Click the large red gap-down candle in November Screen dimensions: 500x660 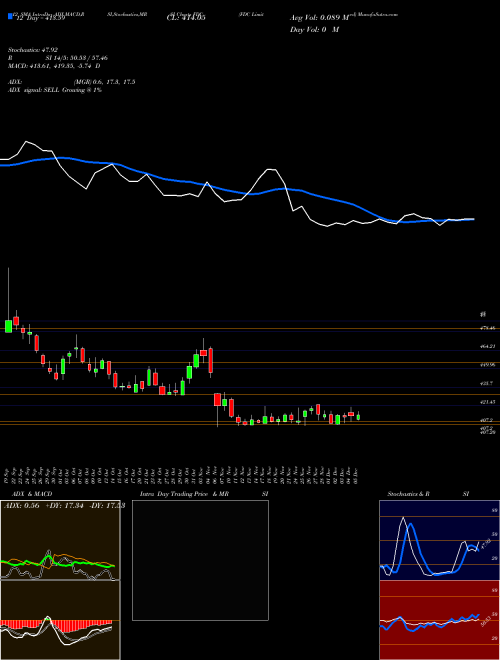pyautogui.click(x=217, y=399)
